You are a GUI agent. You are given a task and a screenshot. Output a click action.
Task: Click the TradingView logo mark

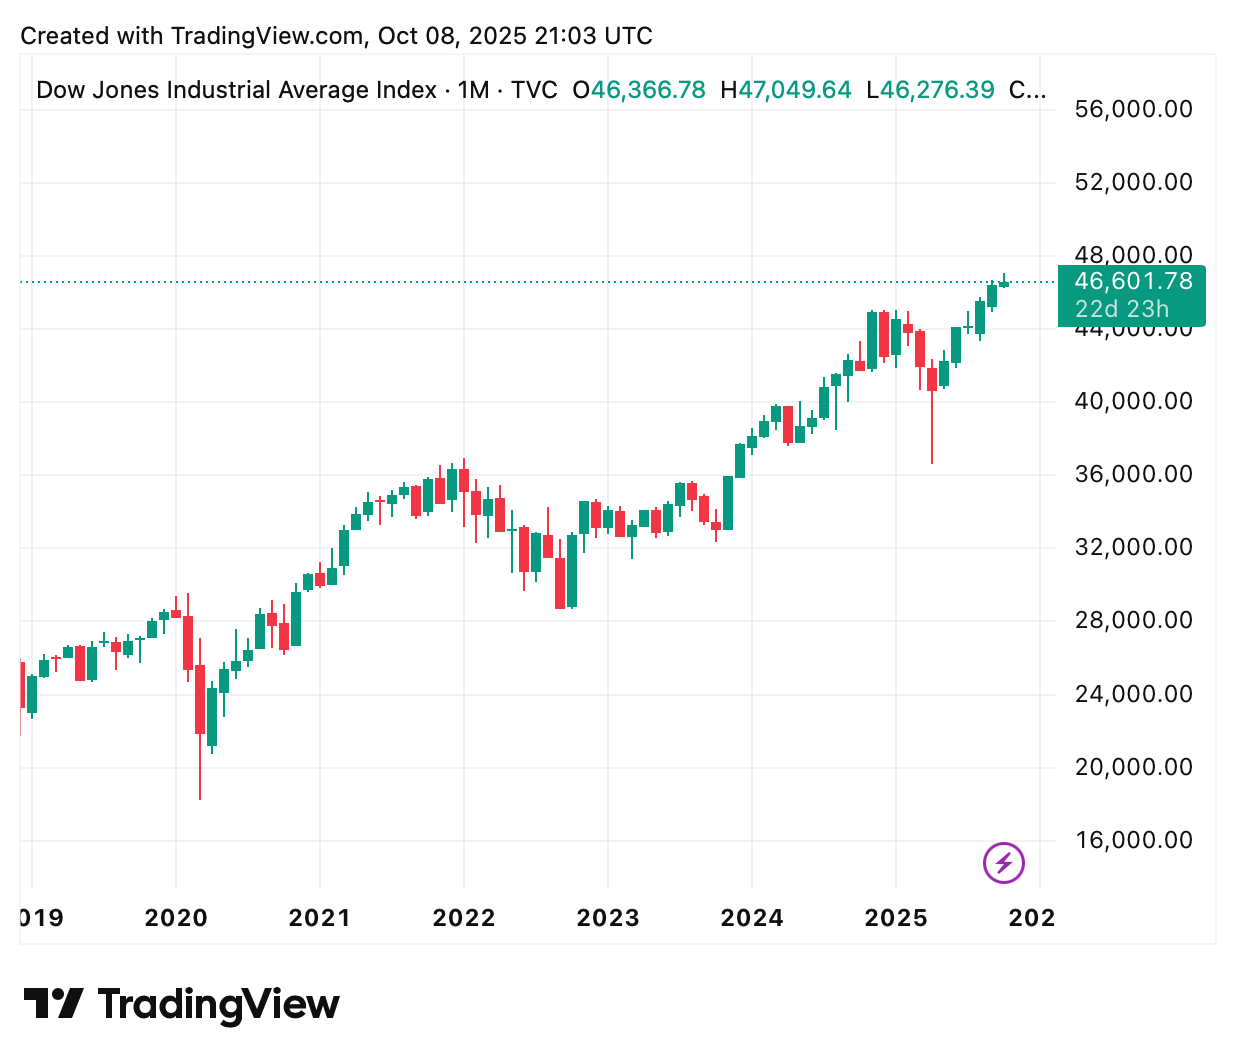(x=53, y=1003)
